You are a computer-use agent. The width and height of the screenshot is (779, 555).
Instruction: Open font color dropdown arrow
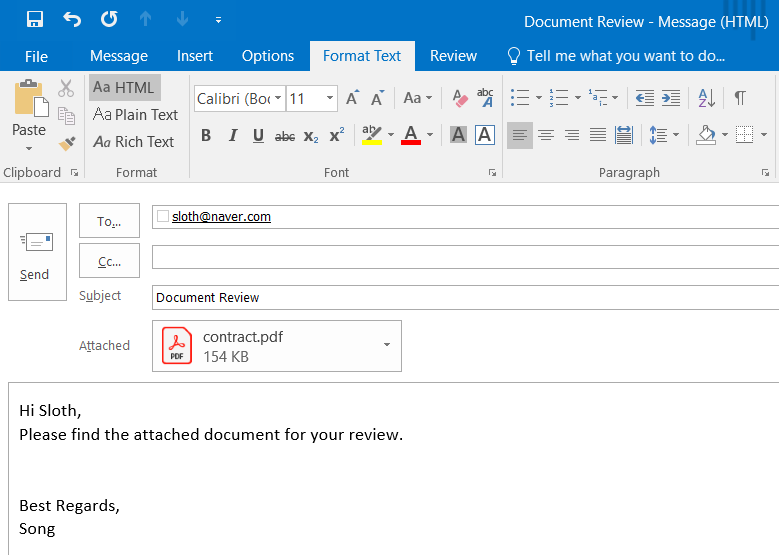(x=430, y=135)
